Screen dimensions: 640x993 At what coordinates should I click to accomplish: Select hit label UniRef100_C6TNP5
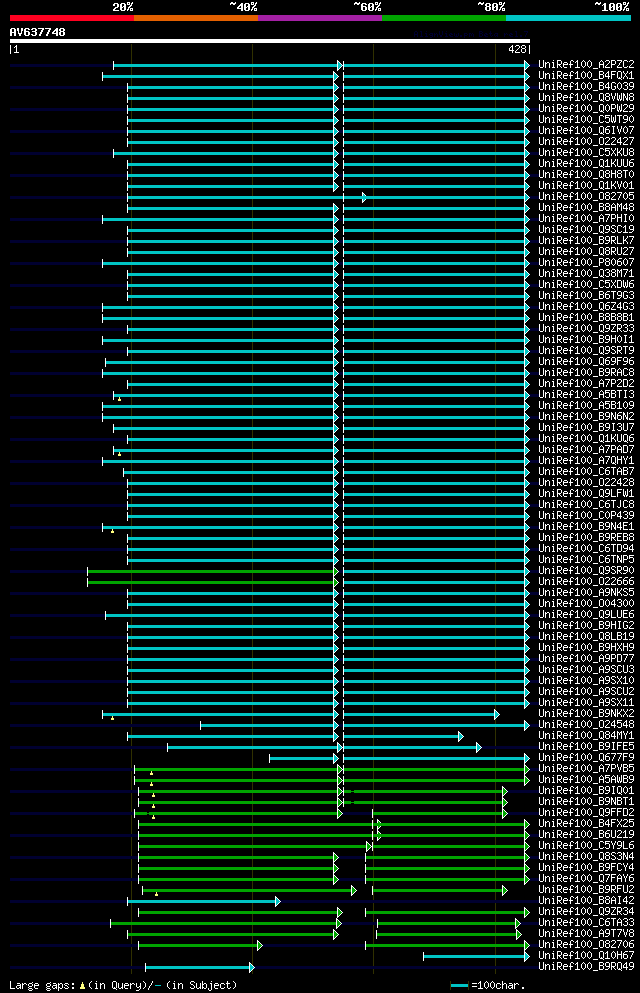coord(586,560)
